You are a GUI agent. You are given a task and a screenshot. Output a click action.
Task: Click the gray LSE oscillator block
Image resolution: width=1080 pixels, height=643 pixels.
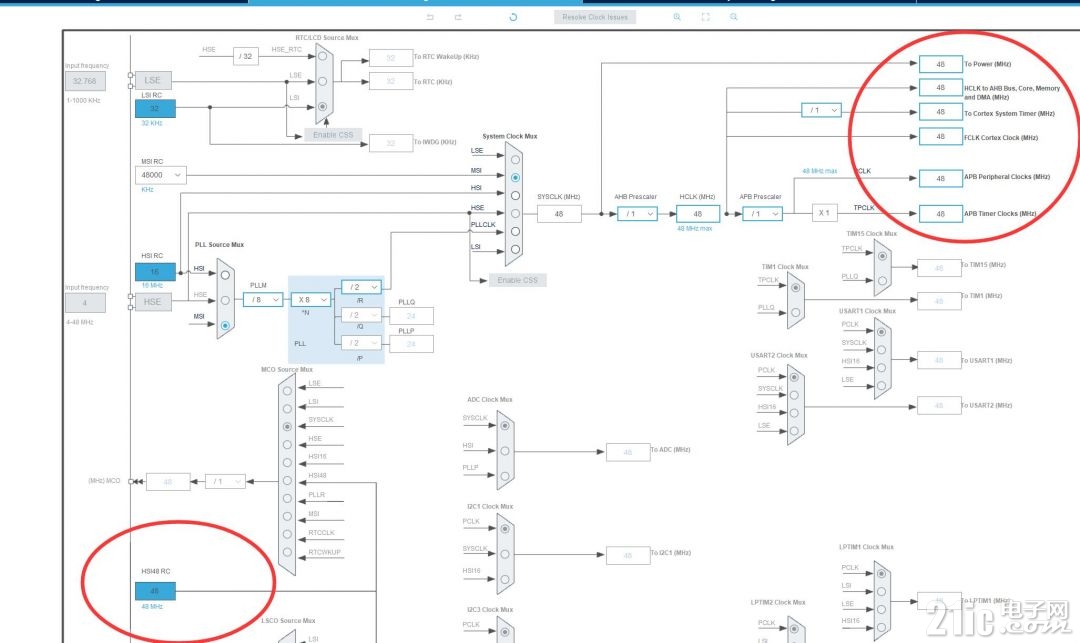(x=152, y=81)
